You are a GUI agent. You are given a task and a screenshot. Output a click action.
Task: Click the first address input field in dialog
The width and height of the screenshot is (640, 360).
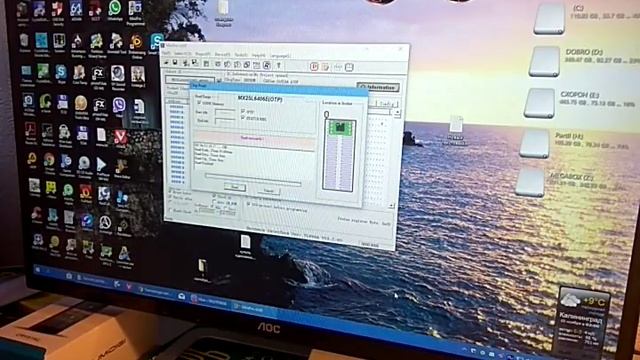click(225, 112)
